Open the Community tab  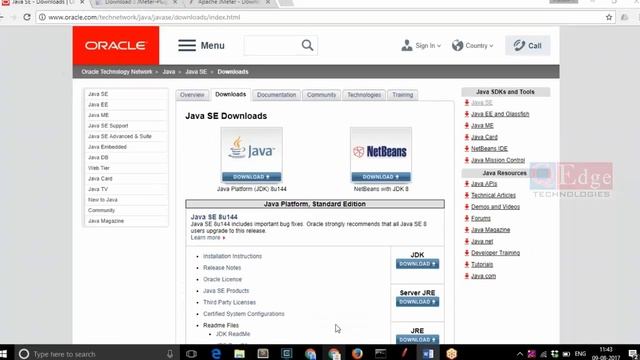coord(321,95)
